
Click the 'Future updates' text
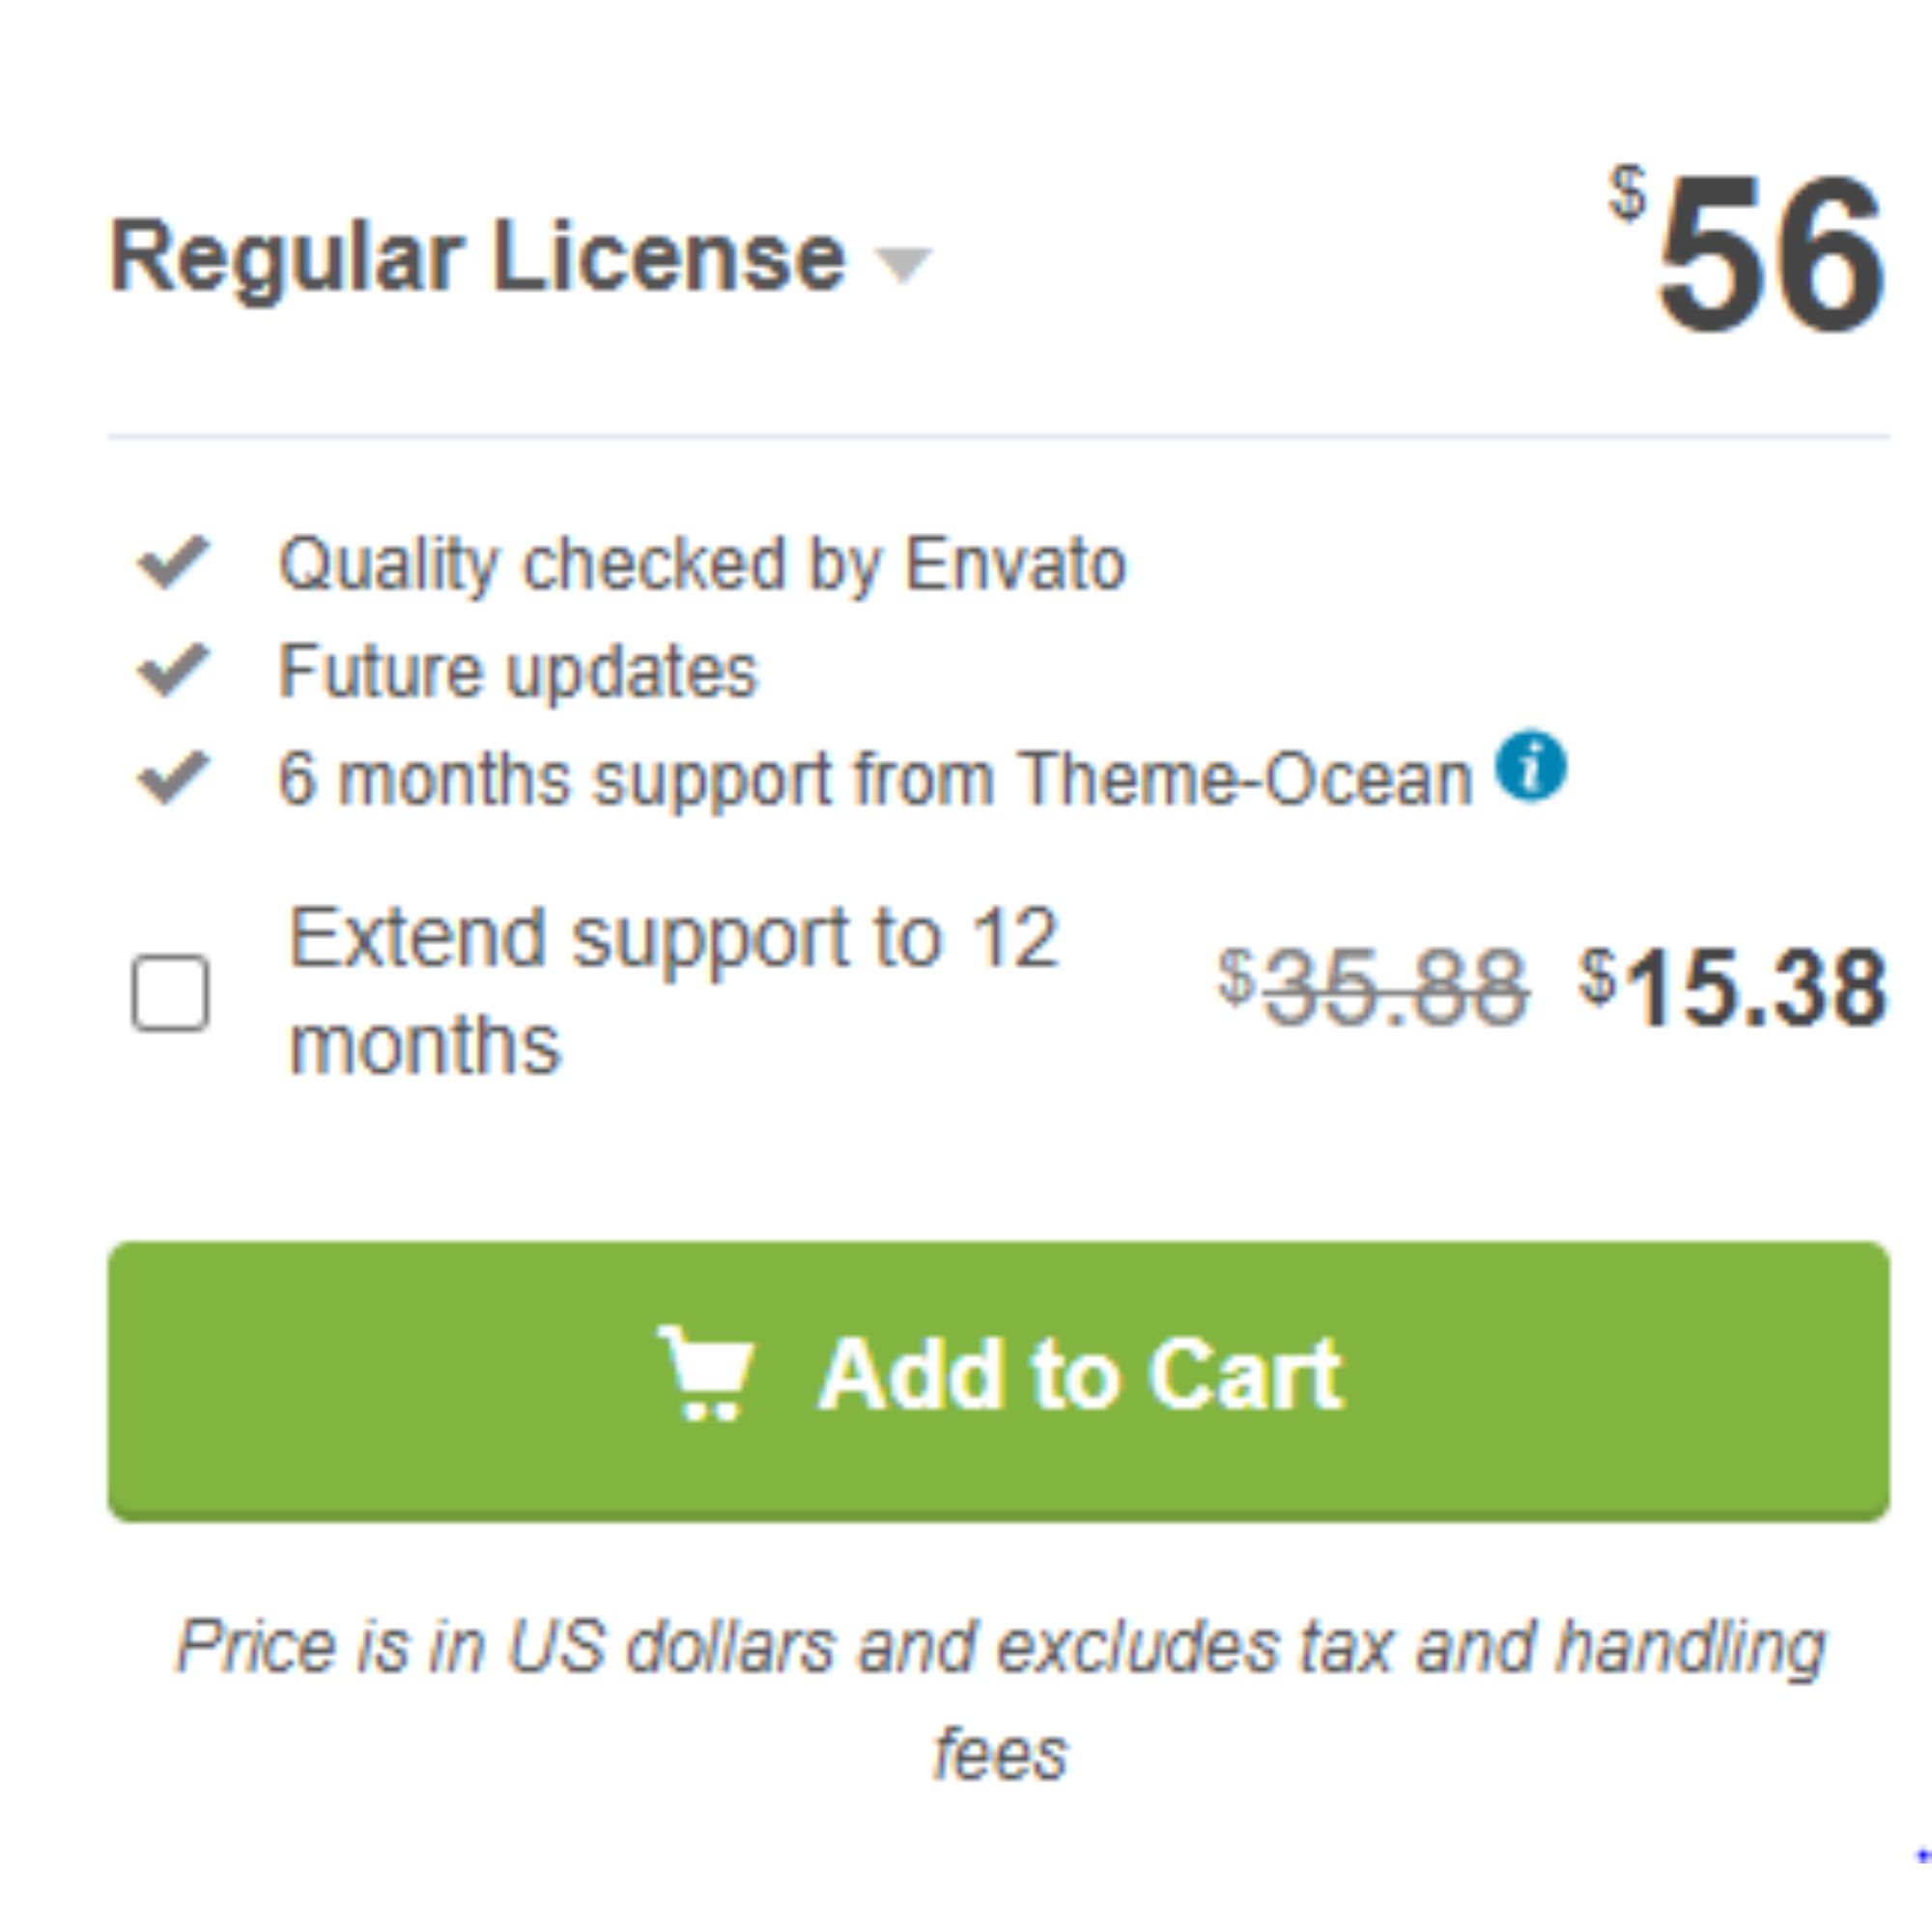pyautogui.click(x=518, y=671)
